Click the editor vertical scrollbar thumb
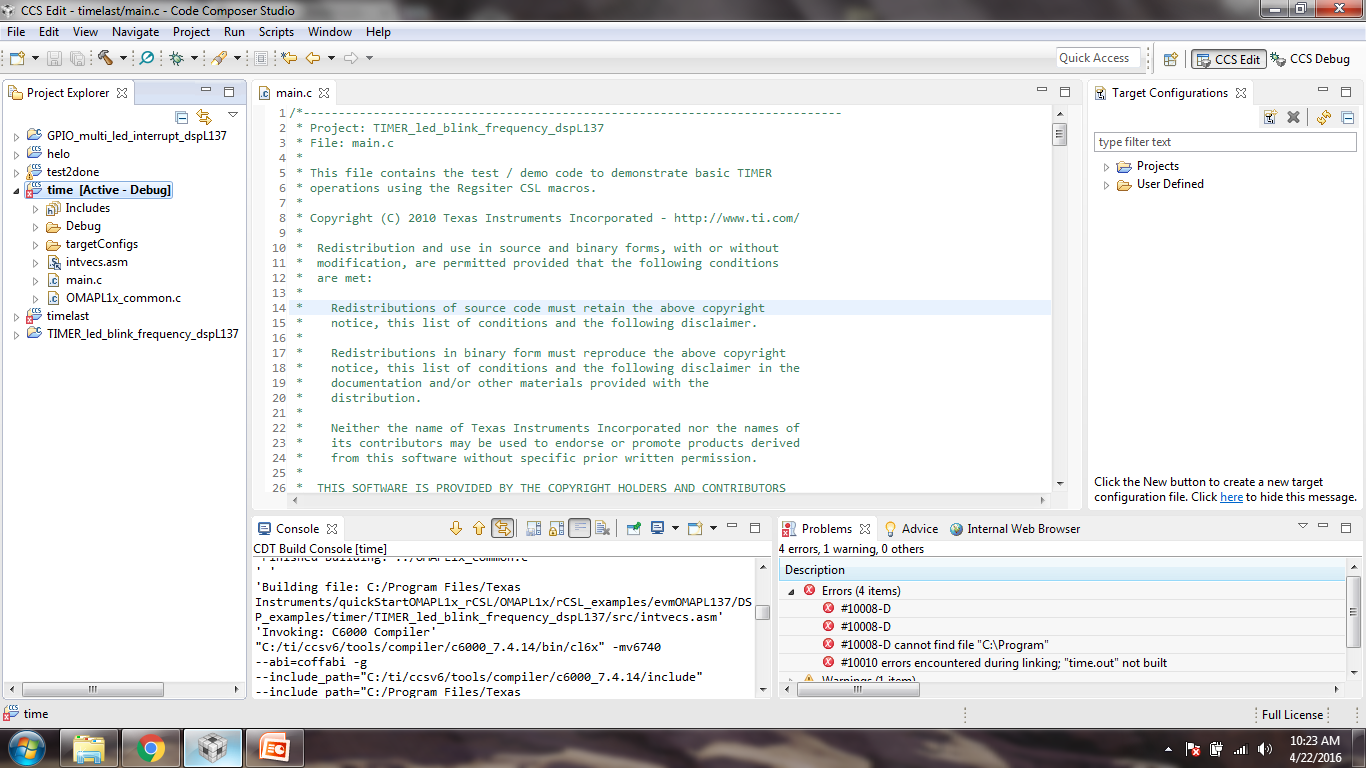 pyautogui.click(x=1060, y=134)
